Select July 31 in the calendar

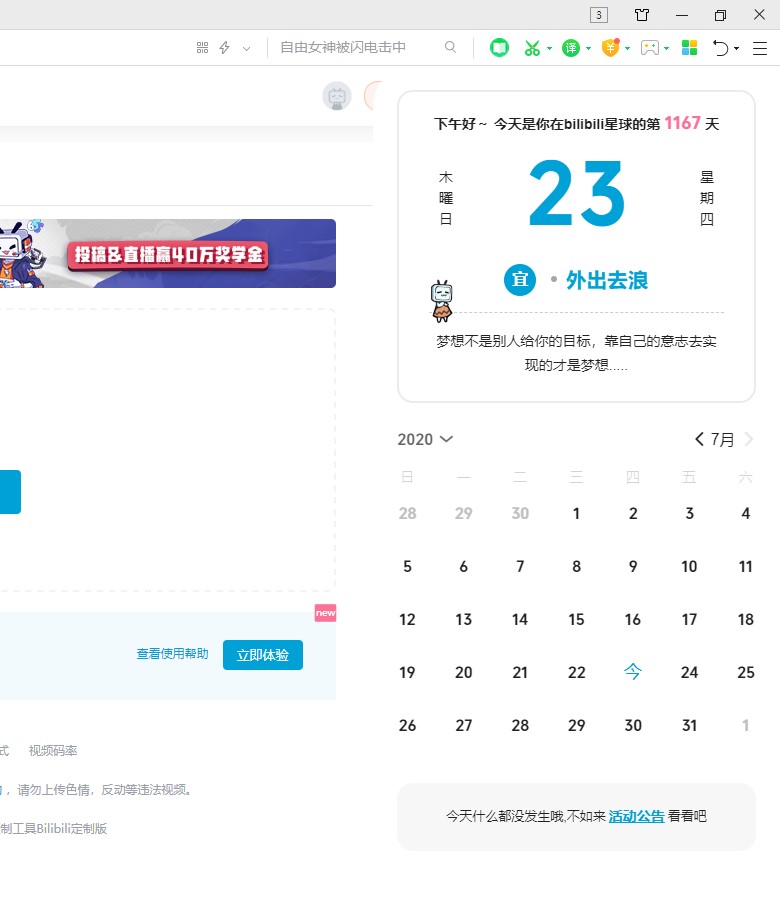[x=689, y=726]
